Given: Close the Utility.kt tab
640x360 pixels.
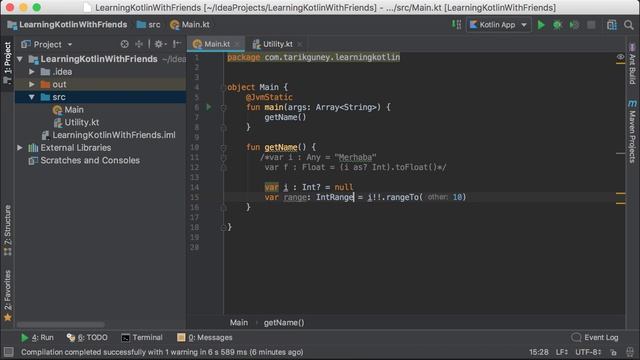Looking at the screenshot, I should click(300, 44).
